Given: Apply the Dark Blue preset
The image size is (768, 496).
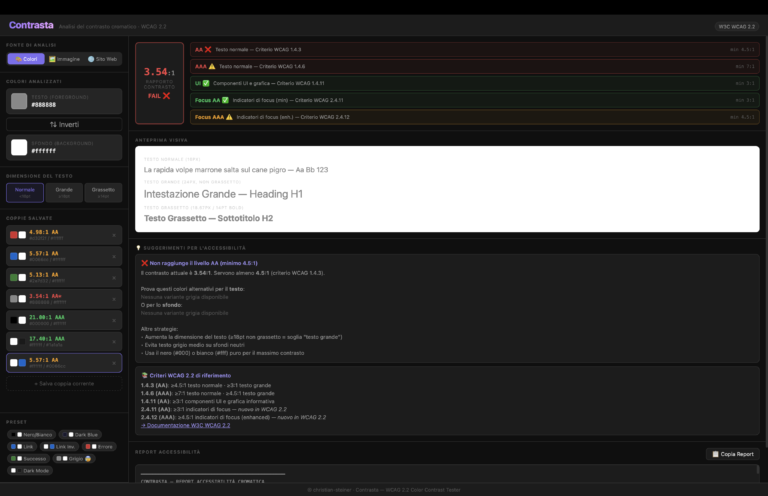Looking at the screenshot, I should [80, 434].
